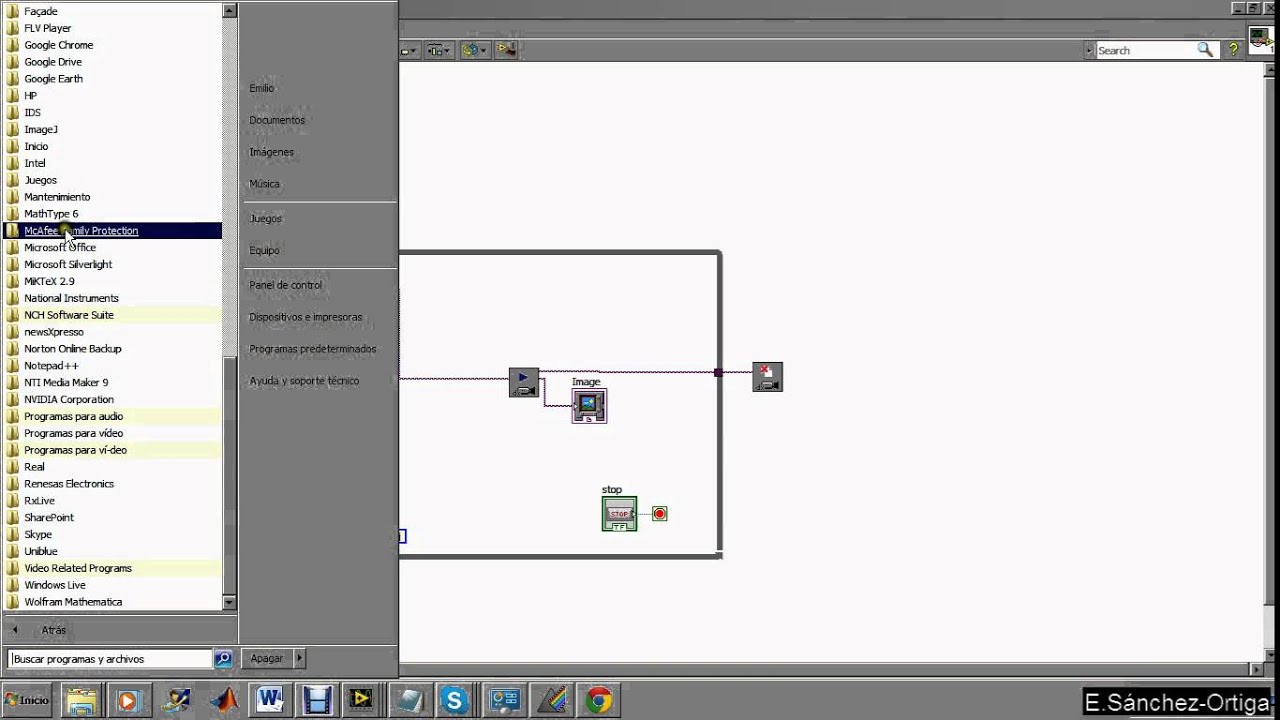Open the Programas para audio folder
This screenshot has width=1280, height=720.
pos(112,416)
